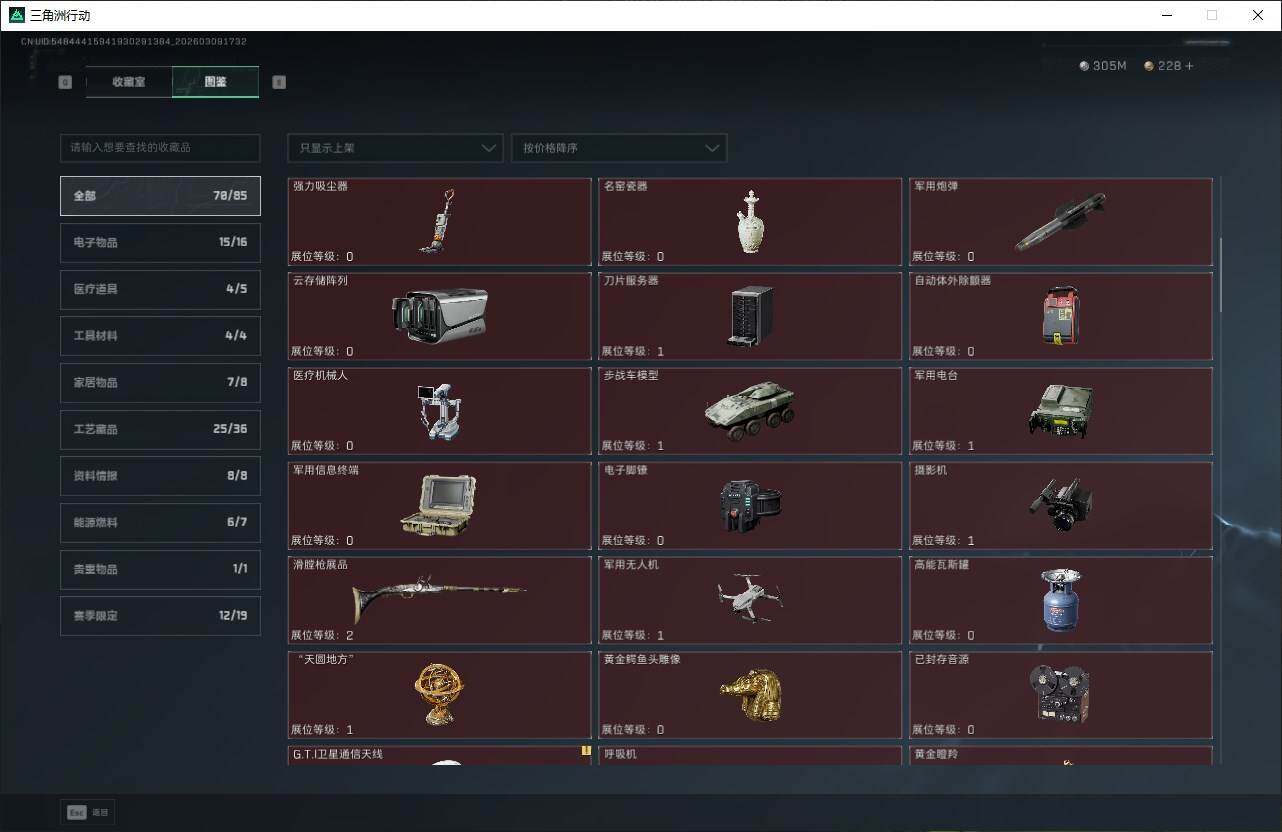Select the 赛季限定 category
Screen dimensions: 1282x832
point(160,616)
